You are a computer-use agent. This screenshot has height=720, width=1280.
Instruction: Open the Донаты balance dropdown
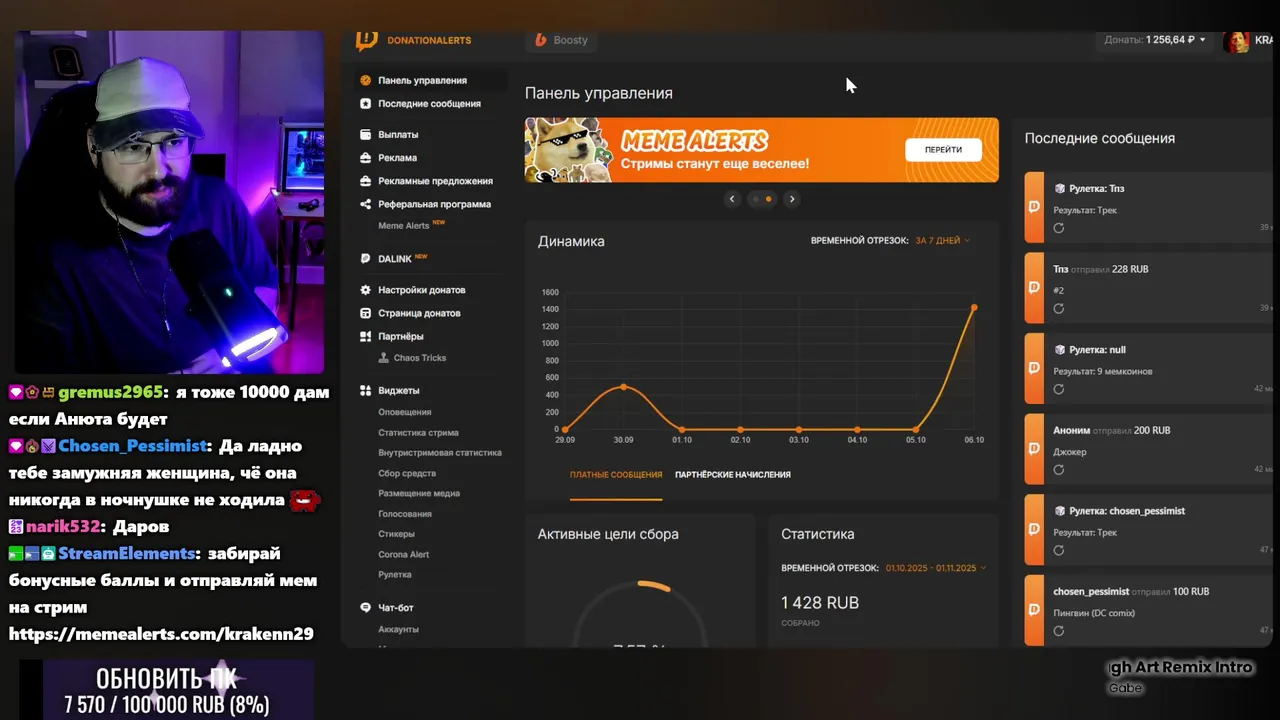coord(1155,40)
